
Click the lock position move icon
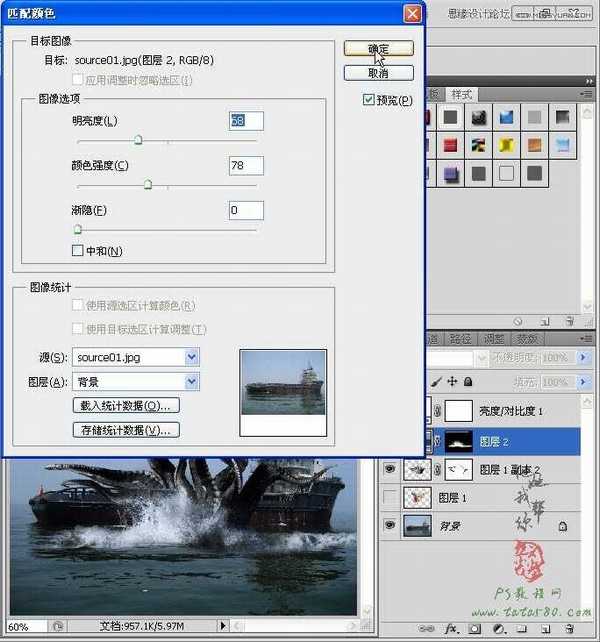[452, 381]
